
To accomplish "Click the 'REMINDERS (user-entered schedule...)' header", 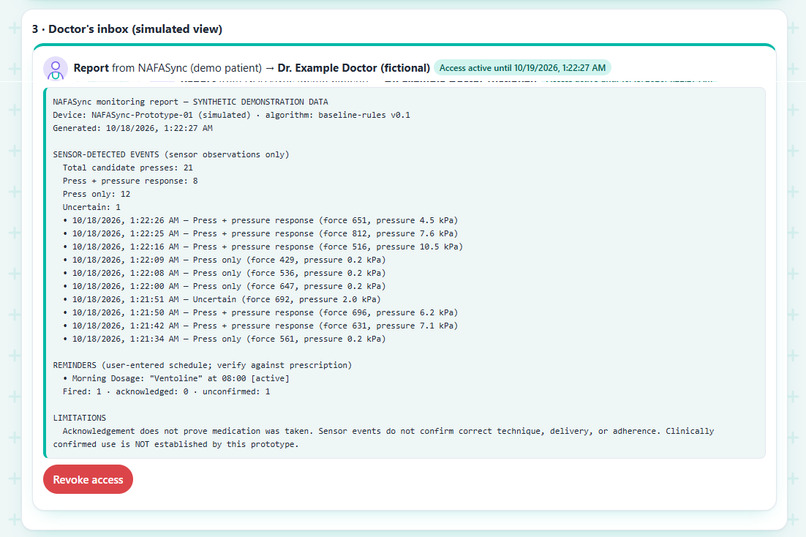I will (203, 365).
